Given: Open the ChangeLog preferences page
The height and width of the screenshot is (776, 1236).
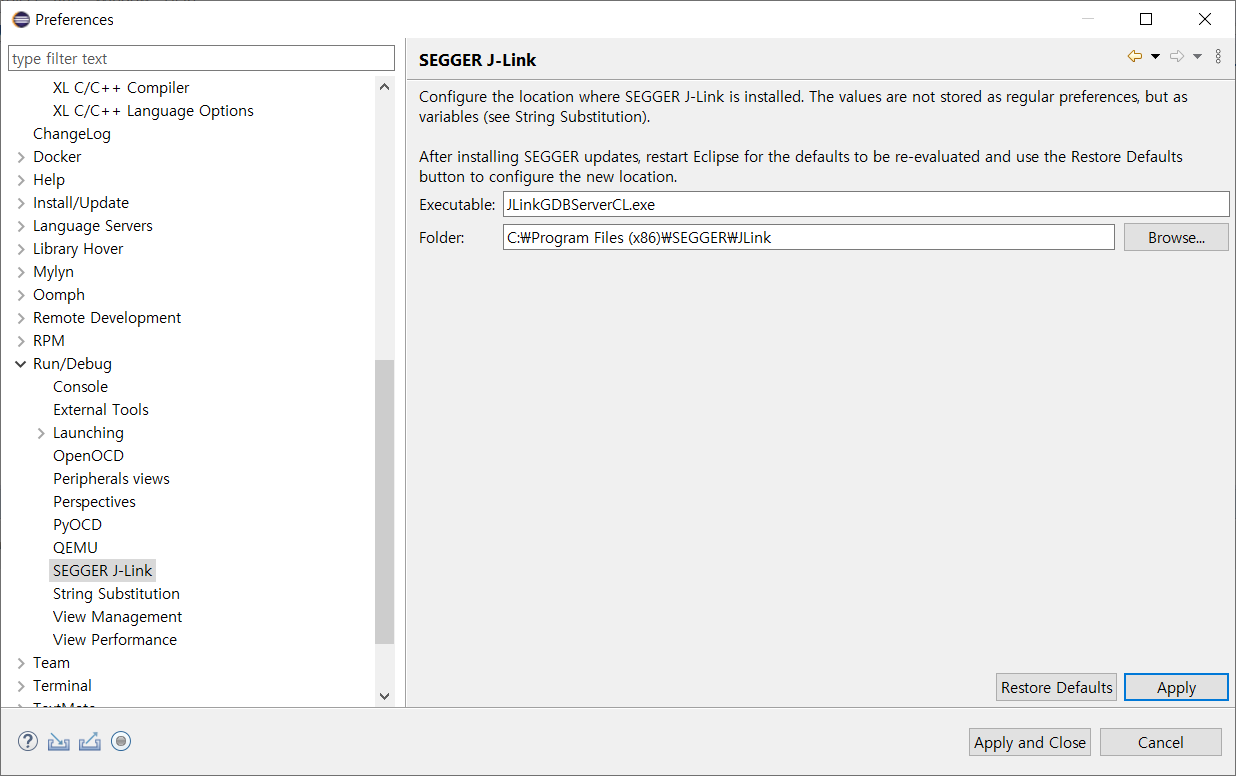Looking at the screenshot, I should (72, 134).
